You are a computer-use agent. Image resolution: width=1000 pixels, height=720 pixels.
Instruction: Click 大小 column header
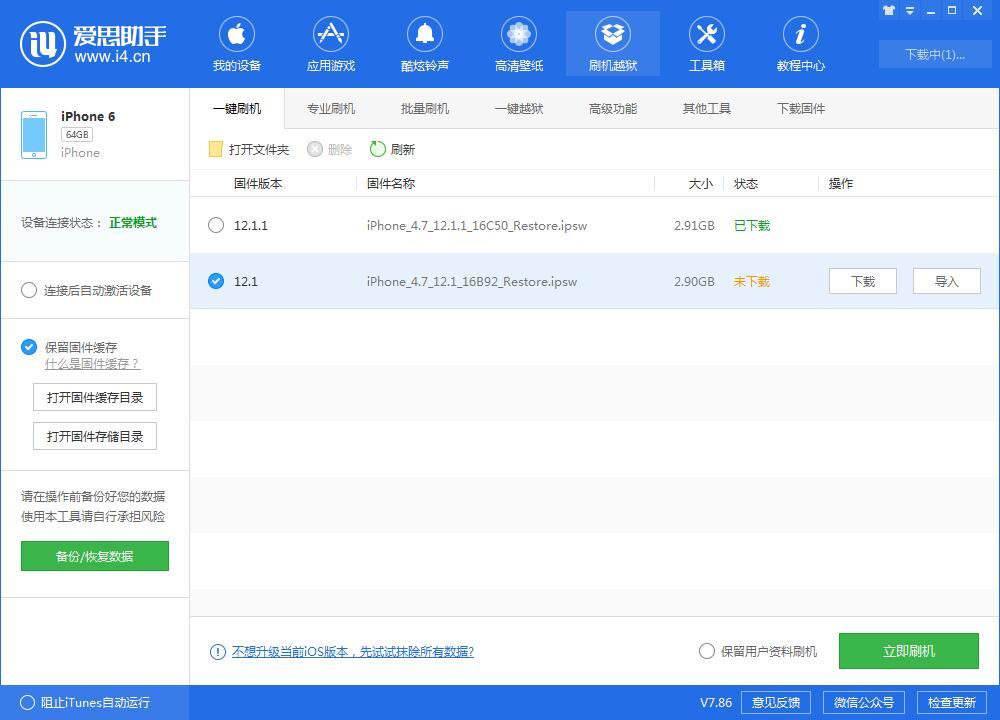[x=701, y=184]
